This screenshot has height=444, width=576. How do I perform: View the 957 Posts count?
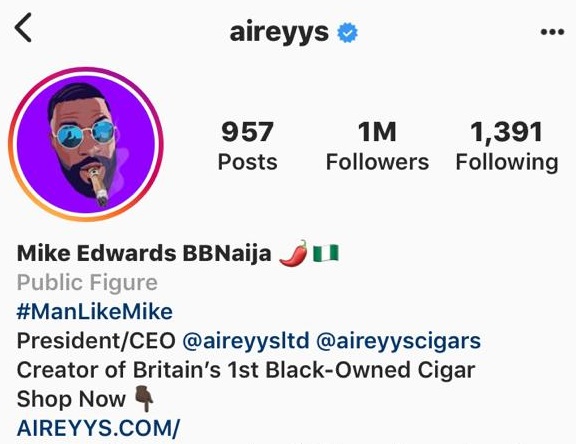point(247,146)
